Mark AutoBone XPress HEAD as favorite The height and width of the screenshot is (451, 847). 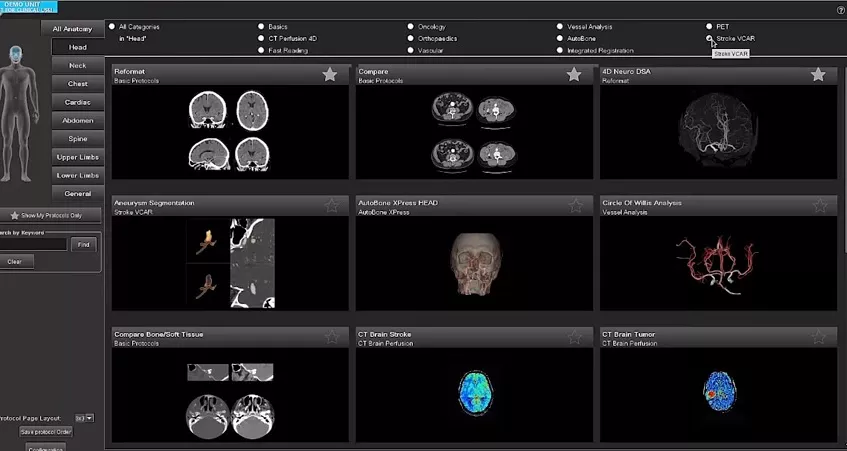576,206
